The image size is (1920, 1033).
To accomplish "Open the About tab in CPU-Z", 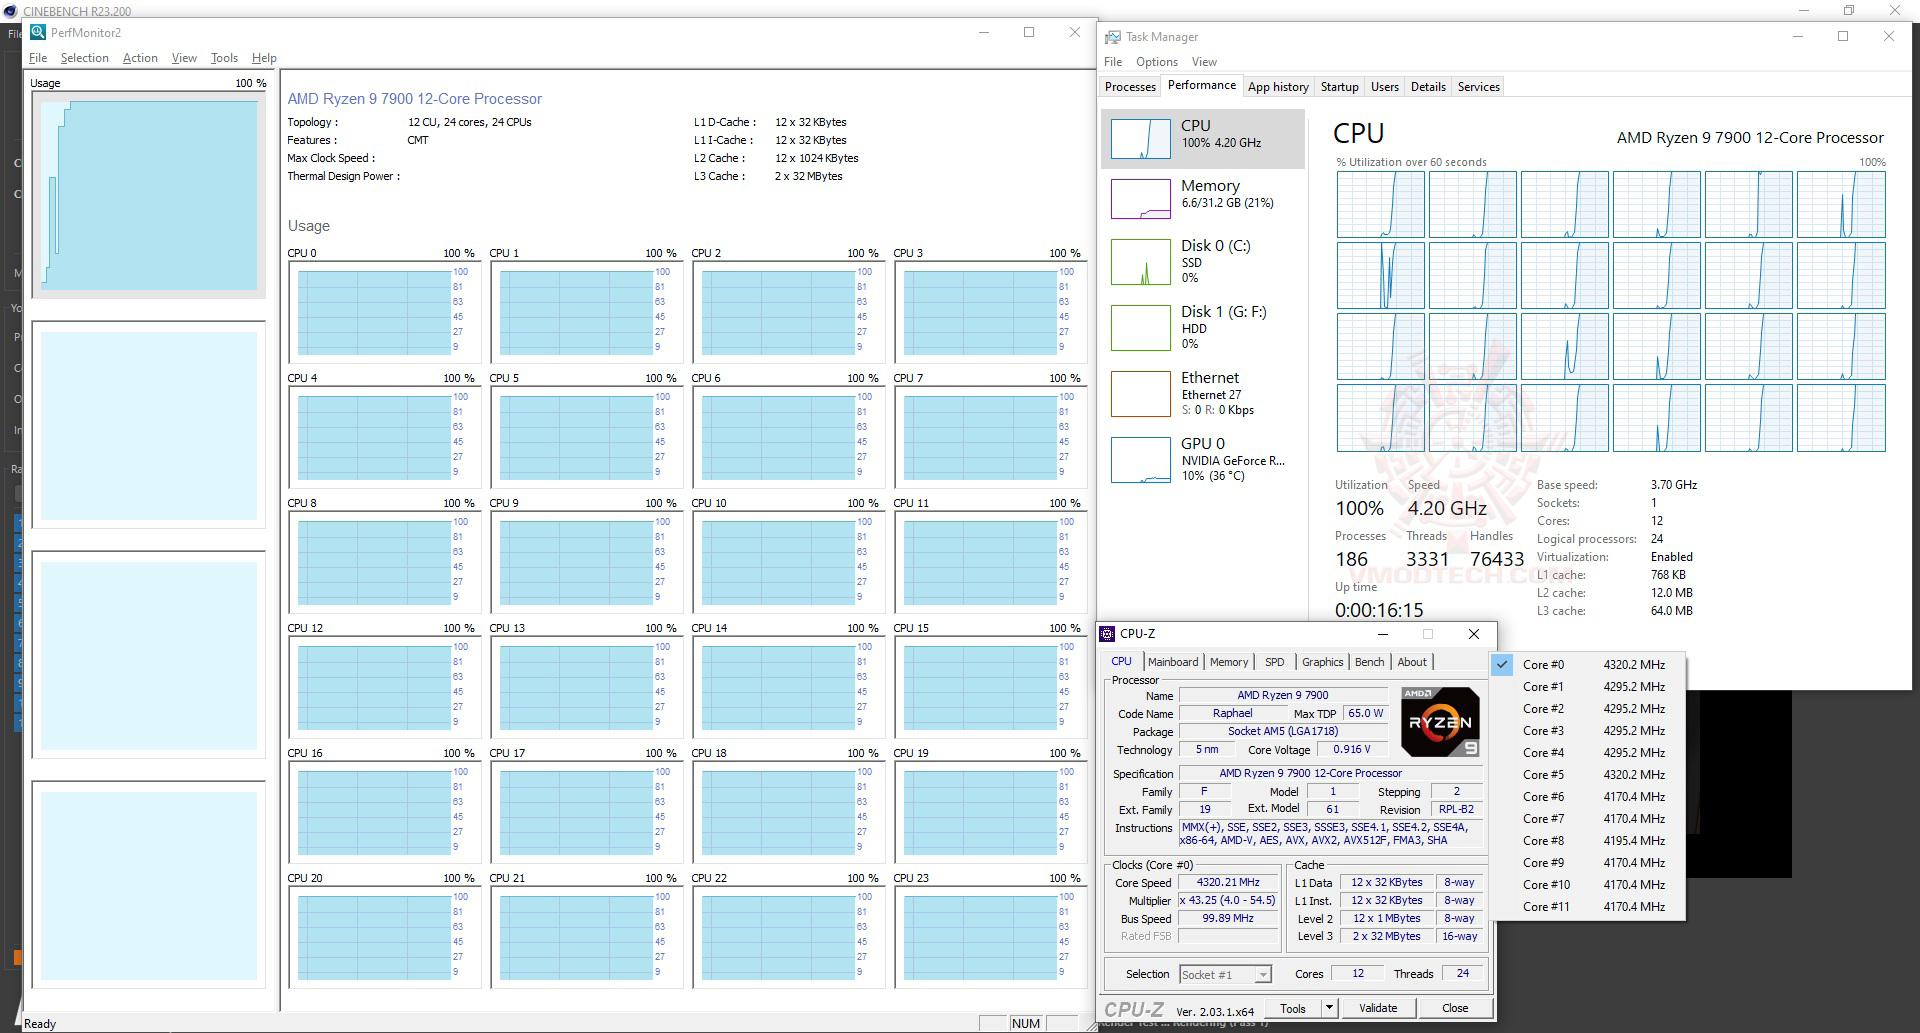I will pyautogui.click(x=1412, y=662).
